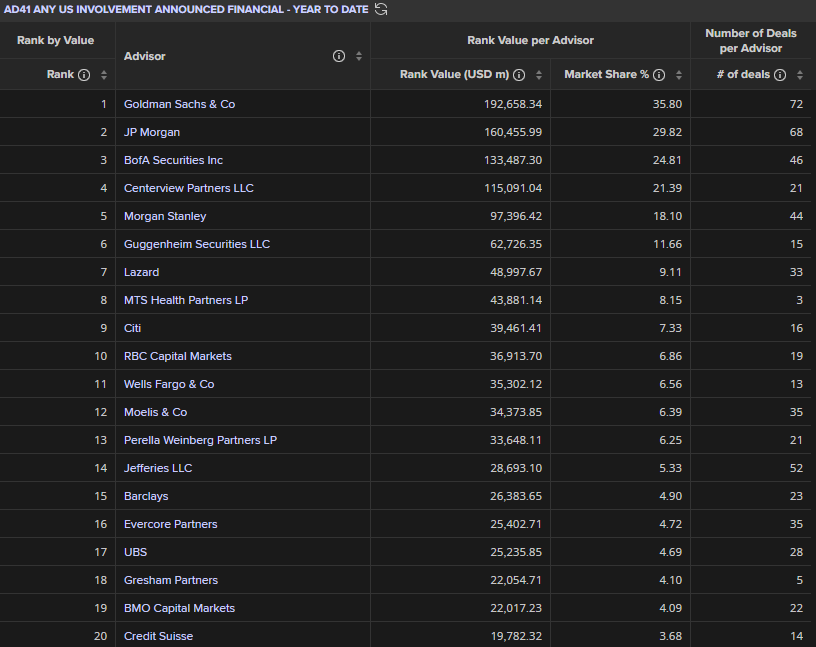This screenshot has width=816, height=647.
Task: Sort by Rank Value using sort arrows
Action: click(539, 75)
